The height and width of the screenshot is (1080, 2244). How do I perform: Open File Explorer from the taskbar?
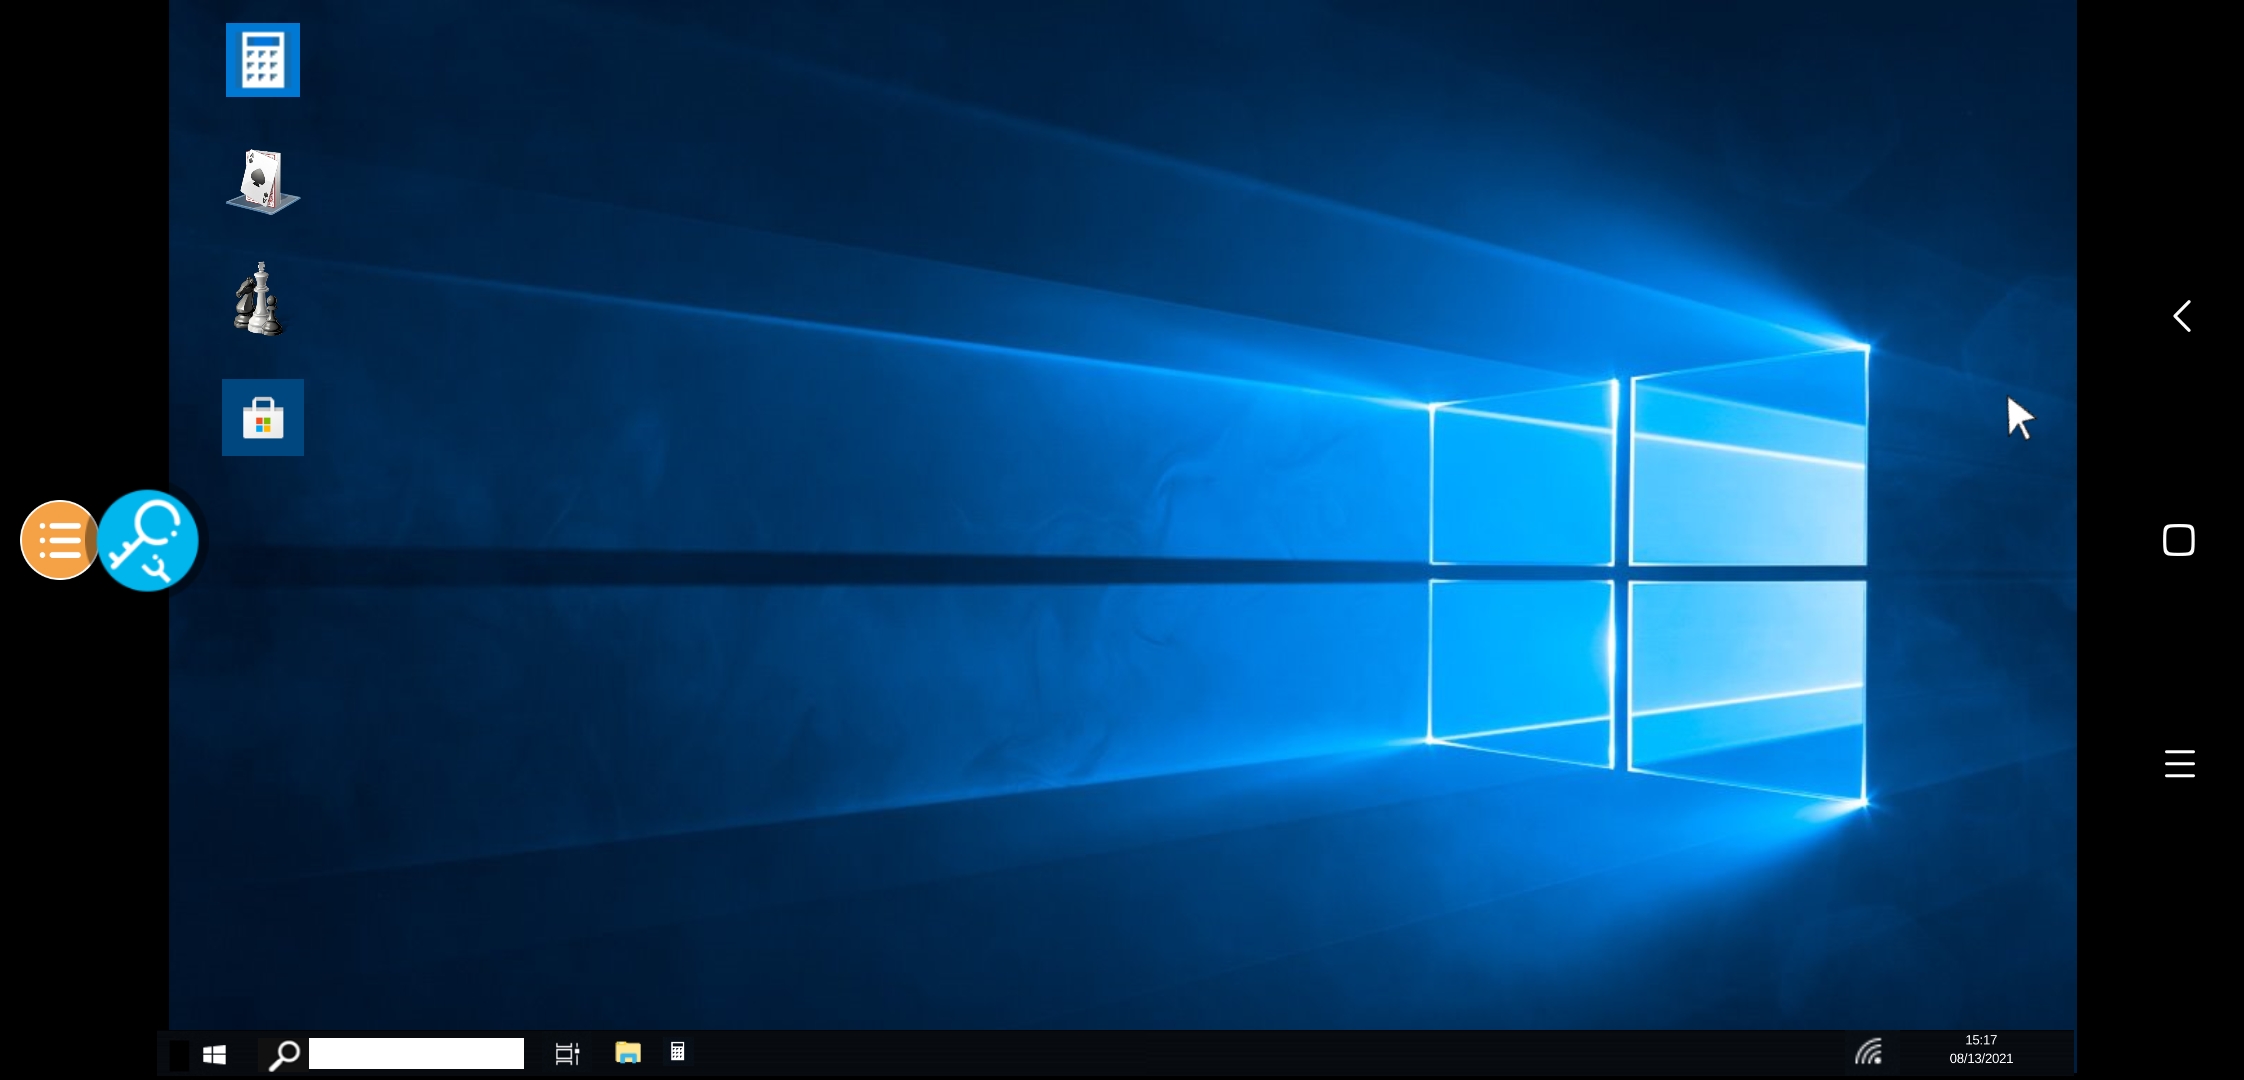[x=627, y=1052]
